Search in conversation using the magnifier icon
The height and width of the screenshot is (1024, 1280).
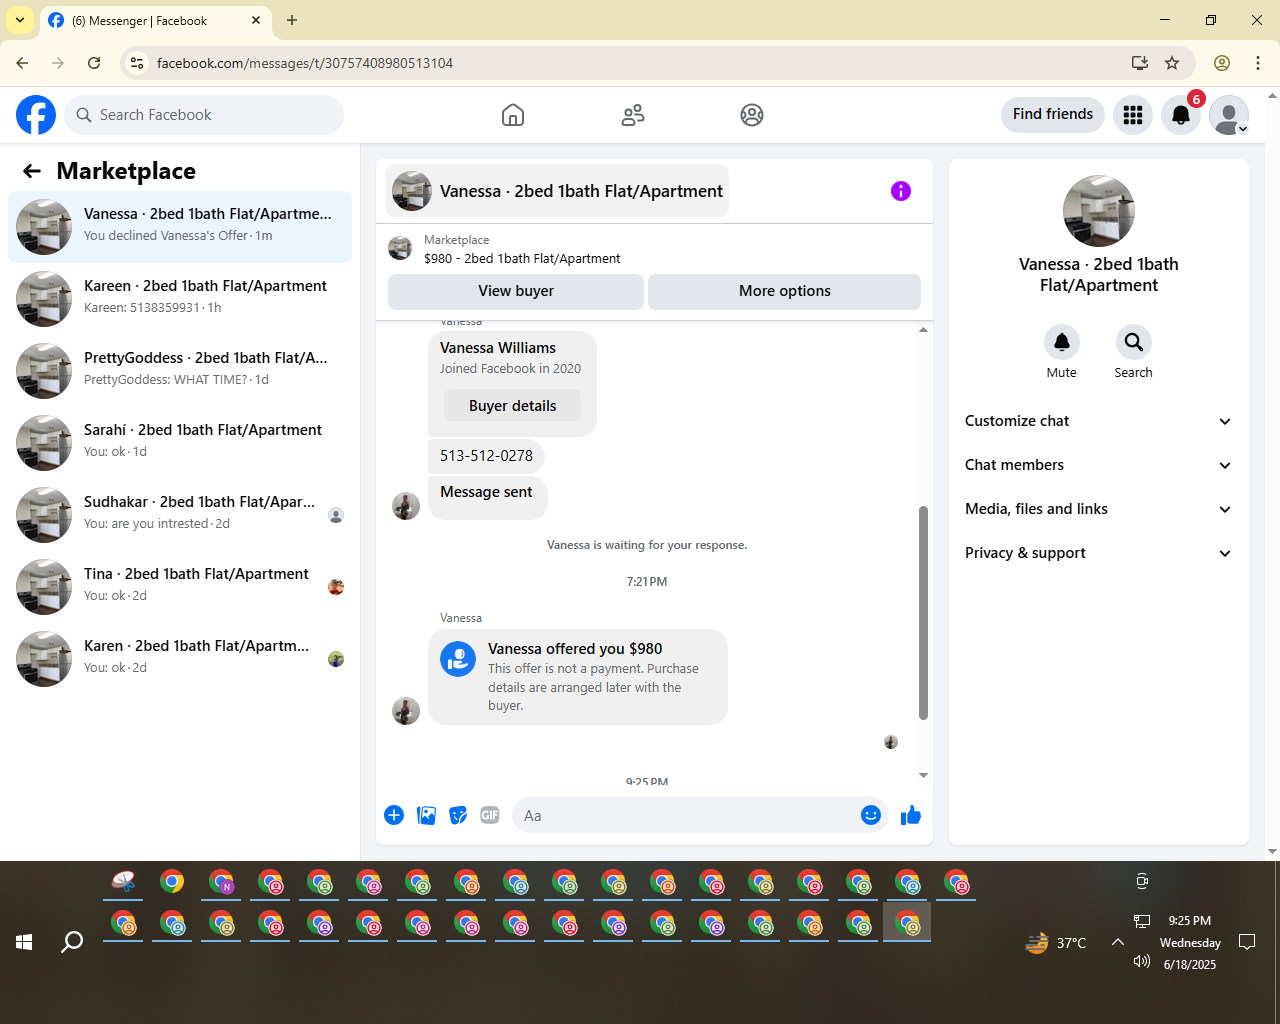pos(1134,342)
